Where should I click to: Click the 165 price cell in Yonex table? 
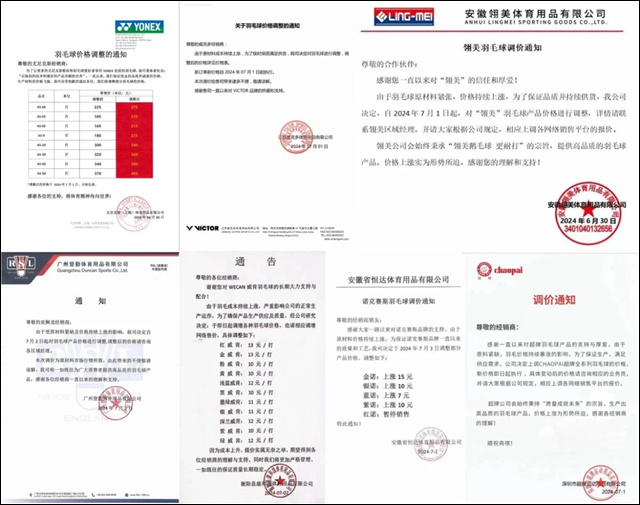98,126
